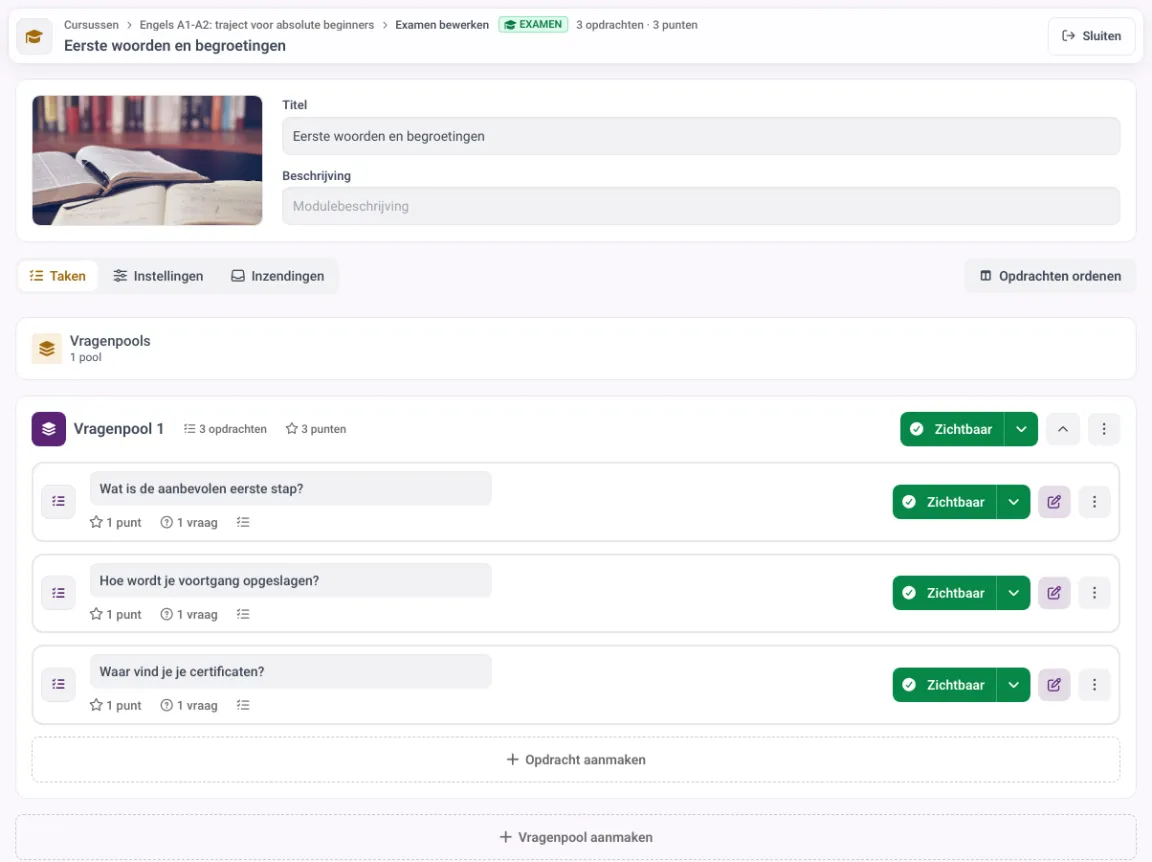Open visibility dropdown for 'Wat is de aanbevolen eerste stap?'
1152x862 pixels.
[x=1014, y=502]
